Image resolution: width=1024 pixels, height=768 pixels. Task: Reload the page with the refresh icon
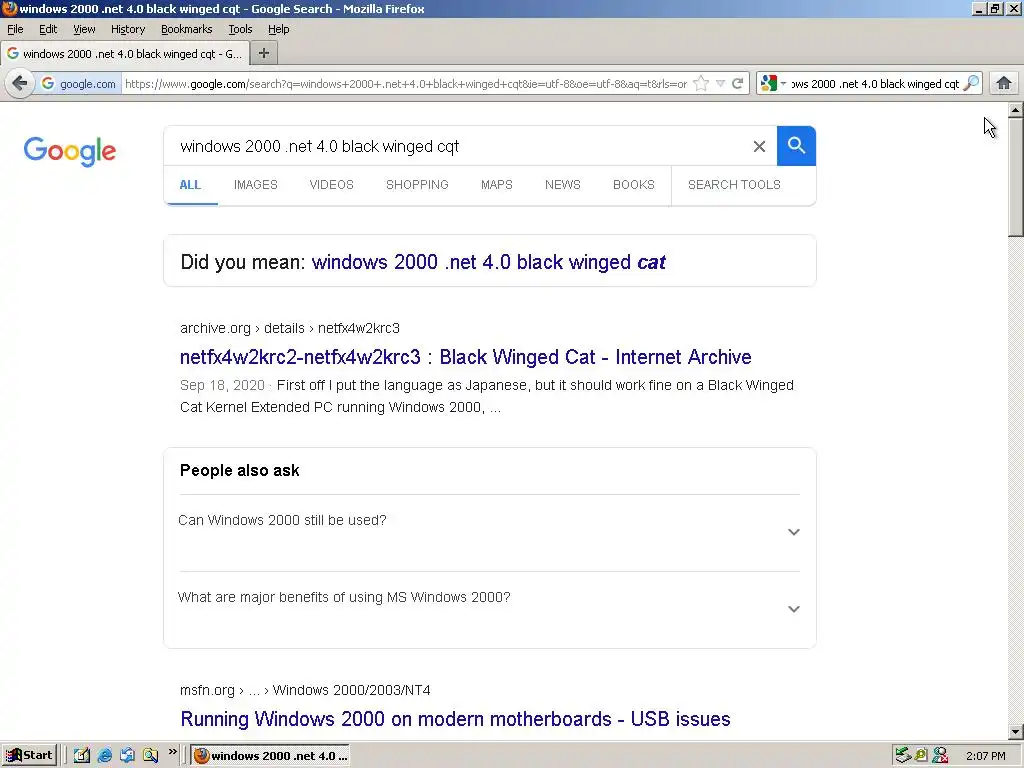pos(738,84)
